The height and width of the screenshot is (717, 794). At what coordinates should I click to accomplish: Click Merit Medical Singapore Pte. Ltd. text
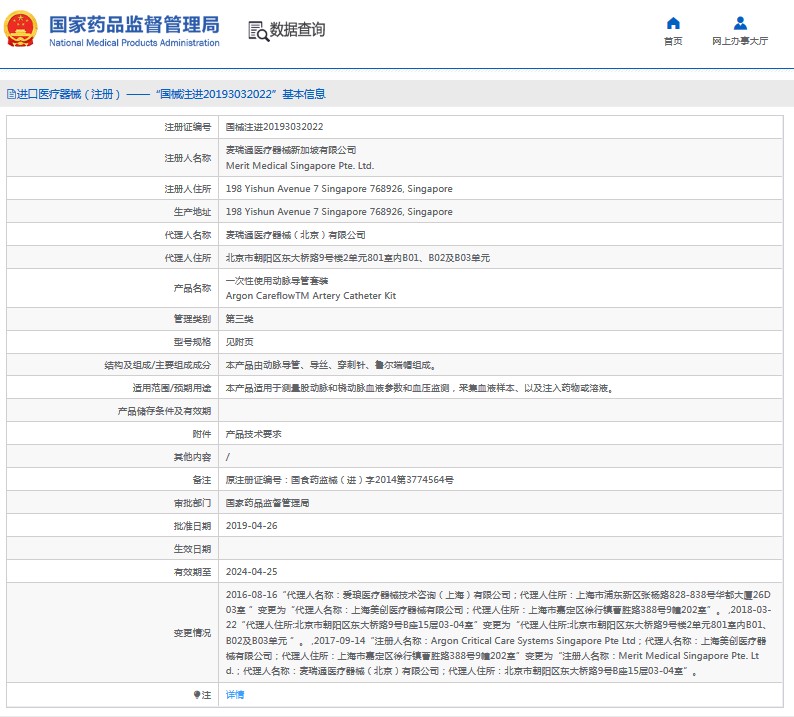300,166
